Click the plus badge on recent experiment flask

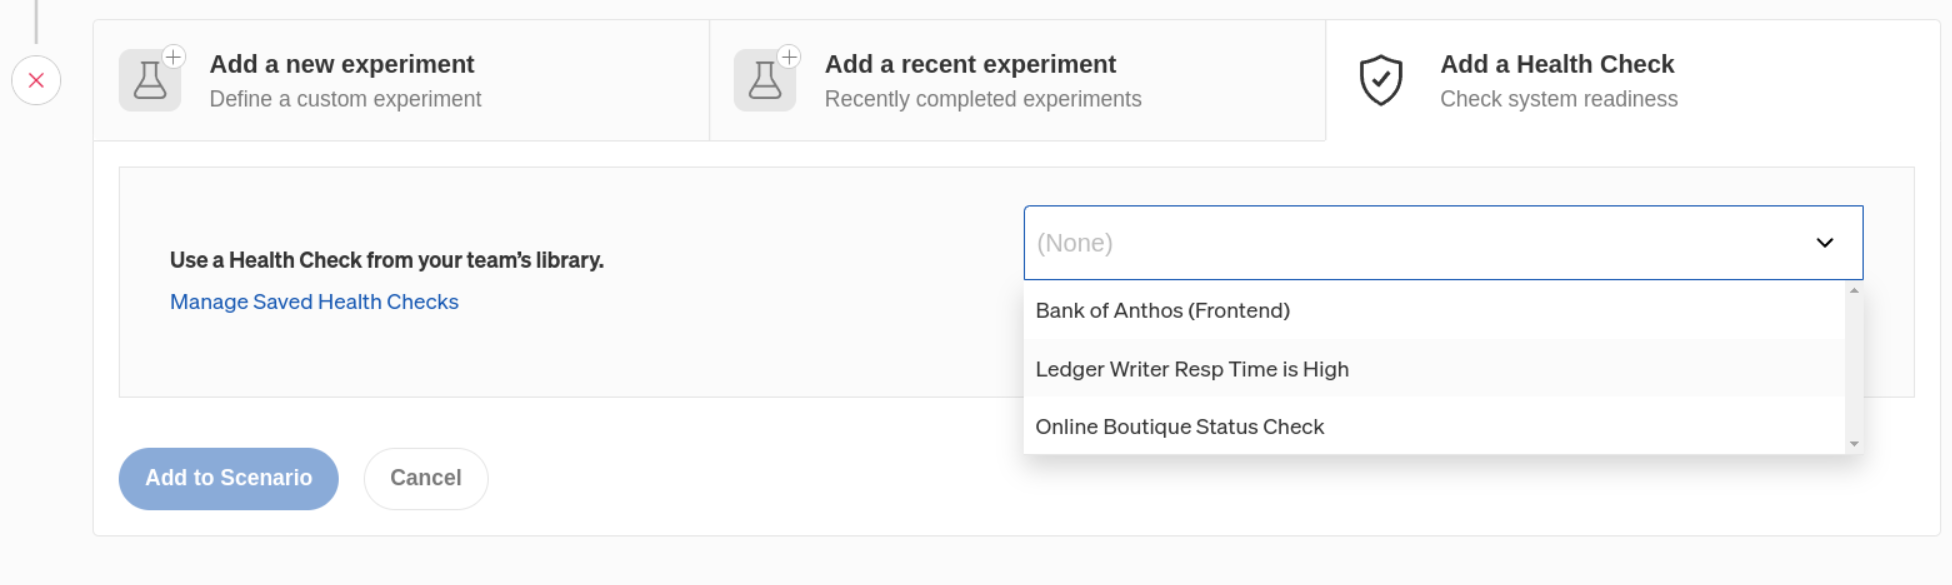[789, 57]
